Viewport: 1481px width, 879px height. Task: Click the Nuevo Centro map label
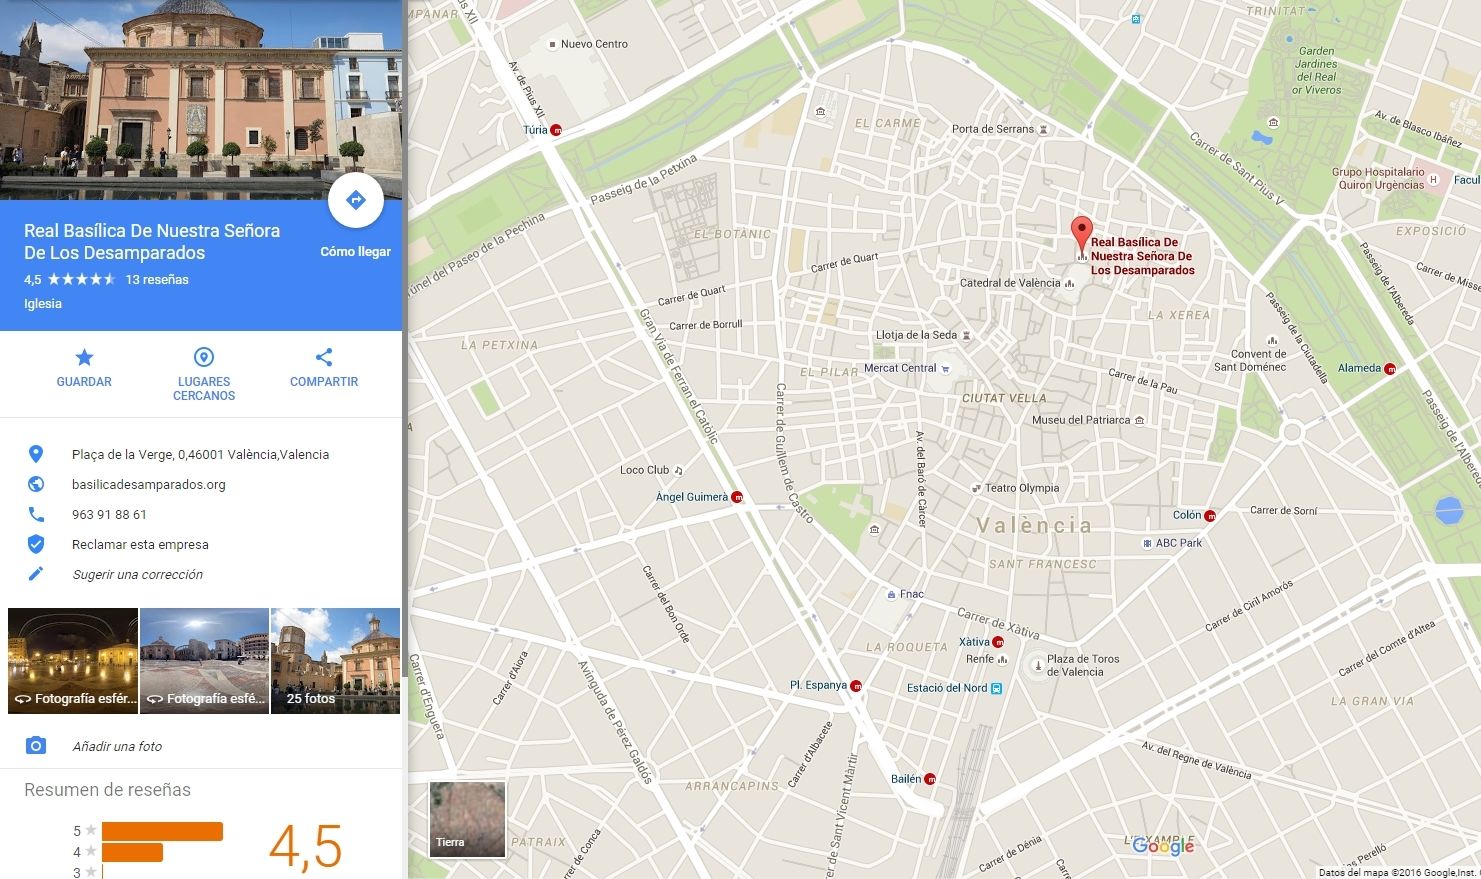pyautogui.click(x=594, y=44)
